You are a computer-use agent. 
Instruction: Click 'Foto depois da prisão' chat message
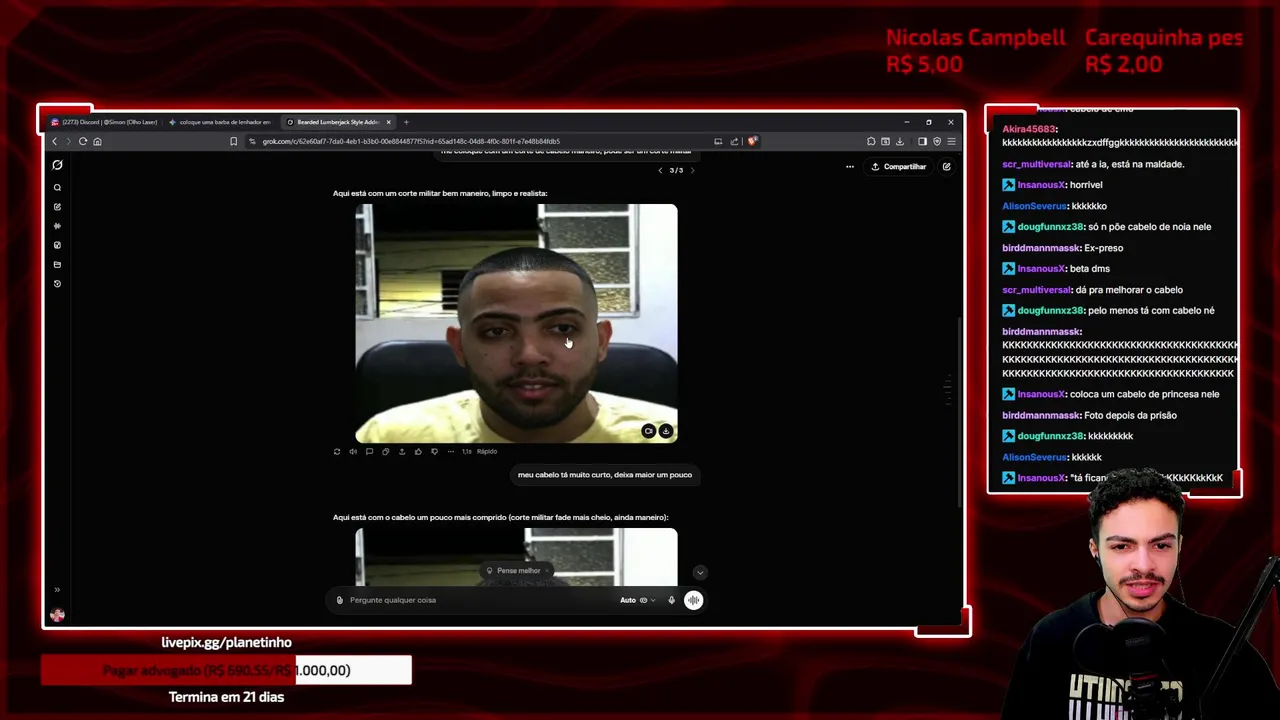click(x=1089, y=415)
